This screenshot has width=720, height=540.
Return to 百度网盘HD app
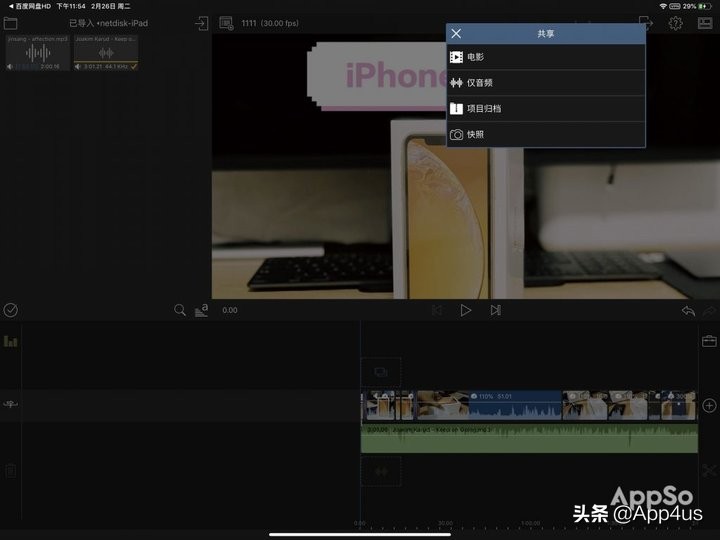click(29, 6)
